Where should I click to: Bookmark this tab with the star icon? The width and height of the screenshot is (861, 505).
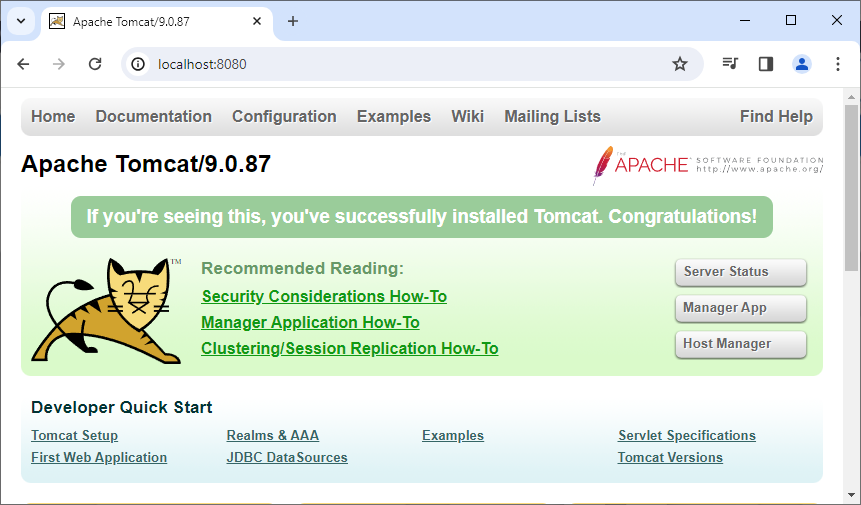click(x=680, y=64)
